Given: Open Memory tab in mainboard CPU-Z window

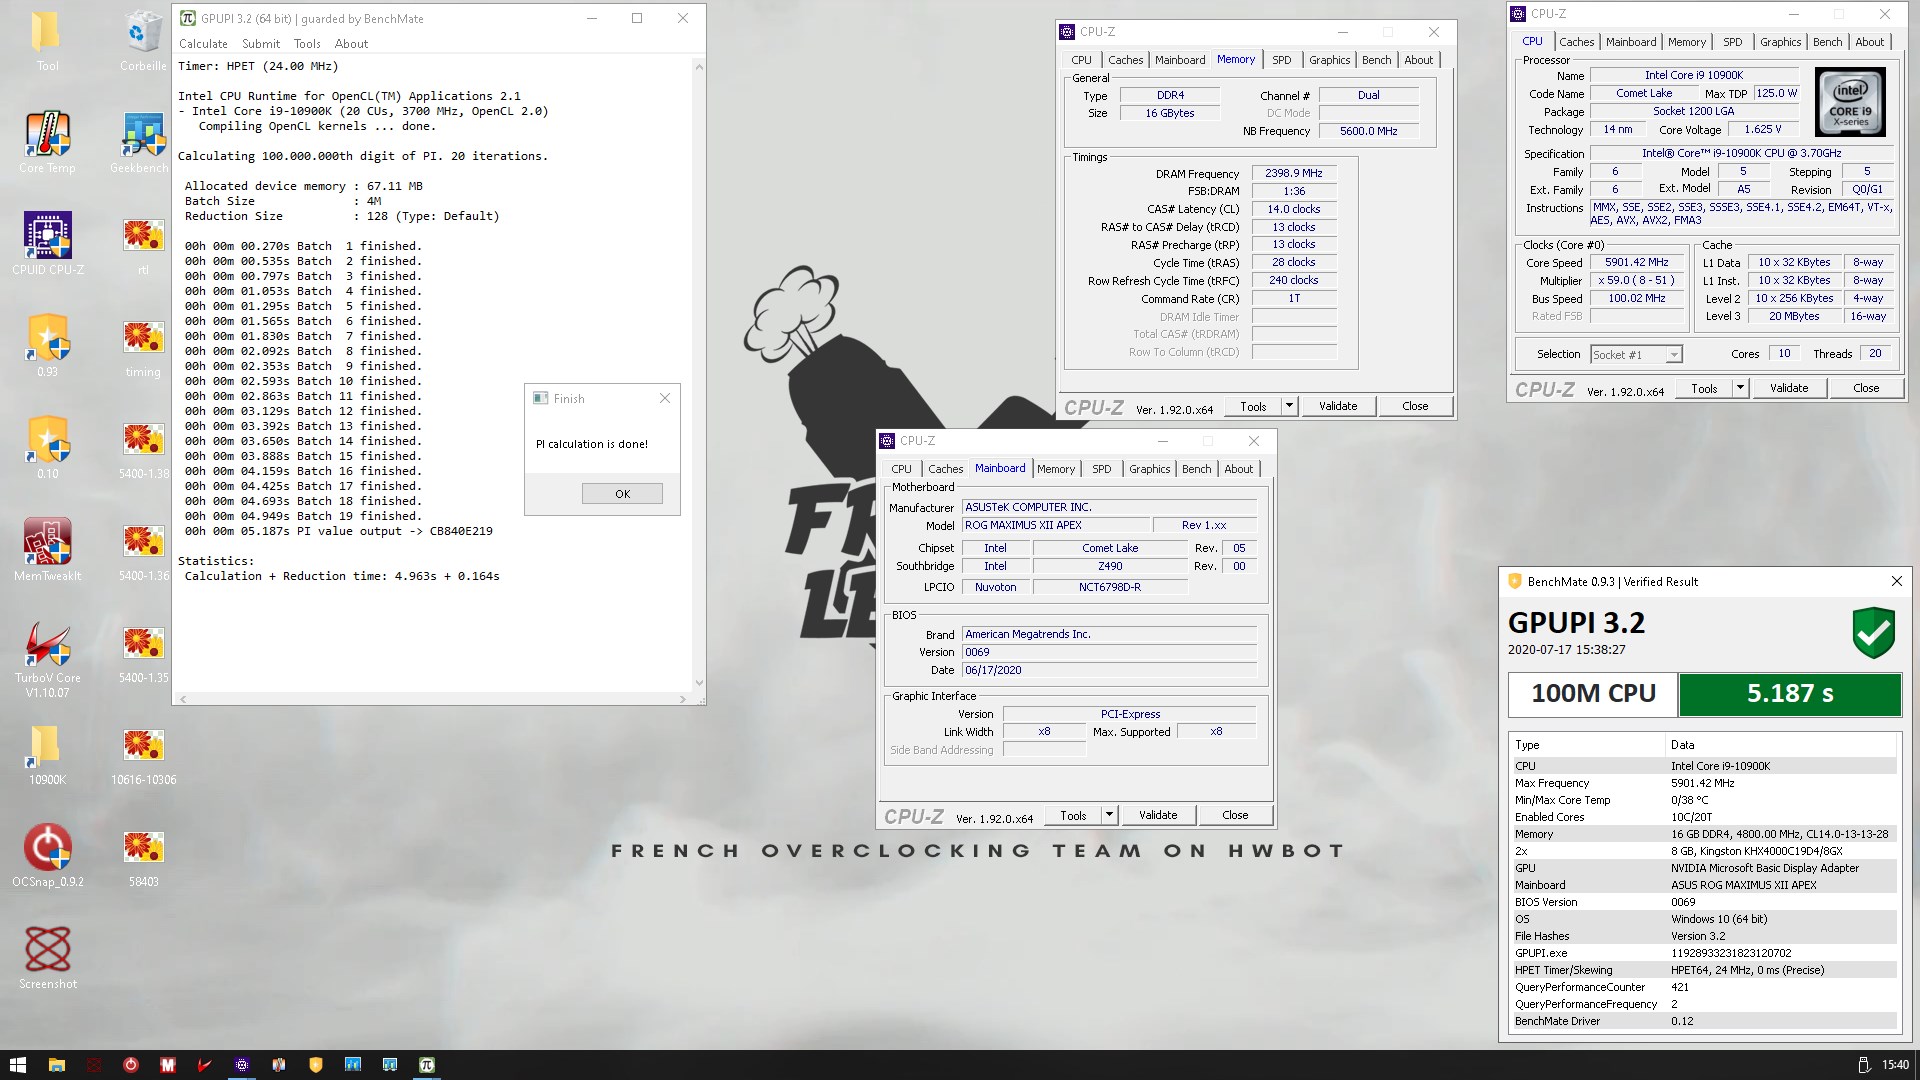Looking at the screenshot, I should tap(1055, 469).
